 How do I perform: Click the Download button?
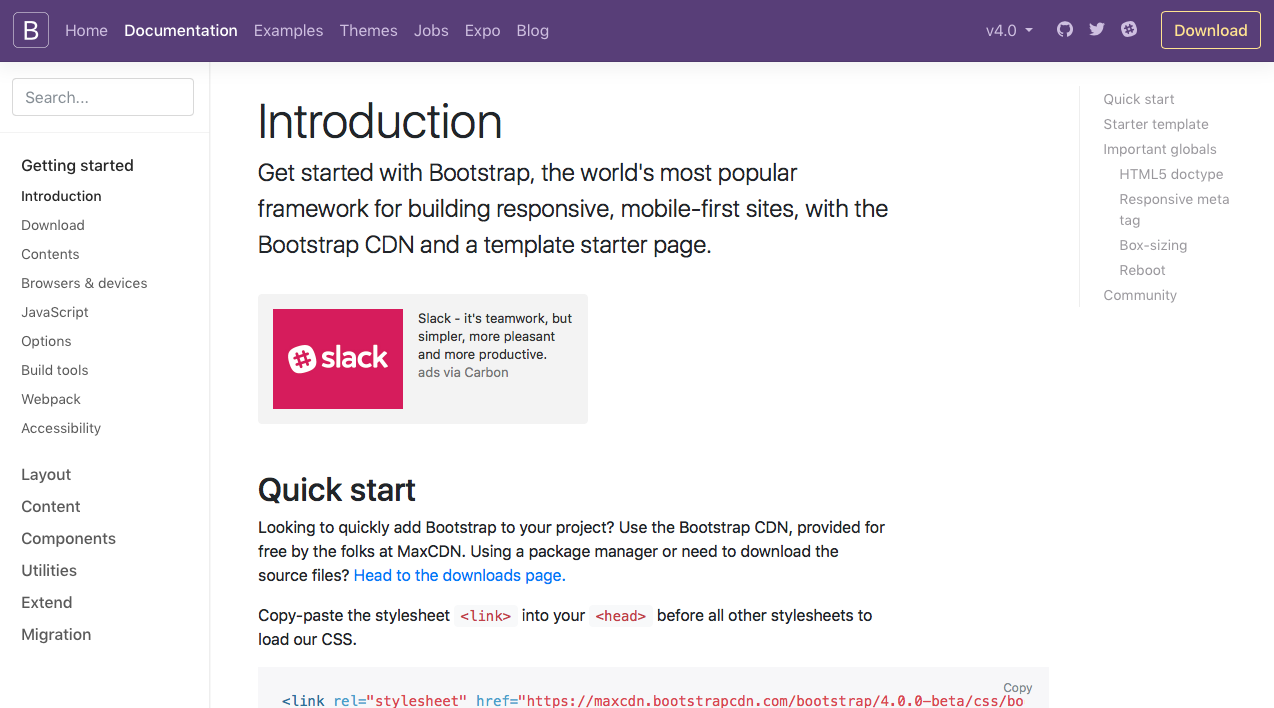pyautogui.click(x=1210, y=30)
